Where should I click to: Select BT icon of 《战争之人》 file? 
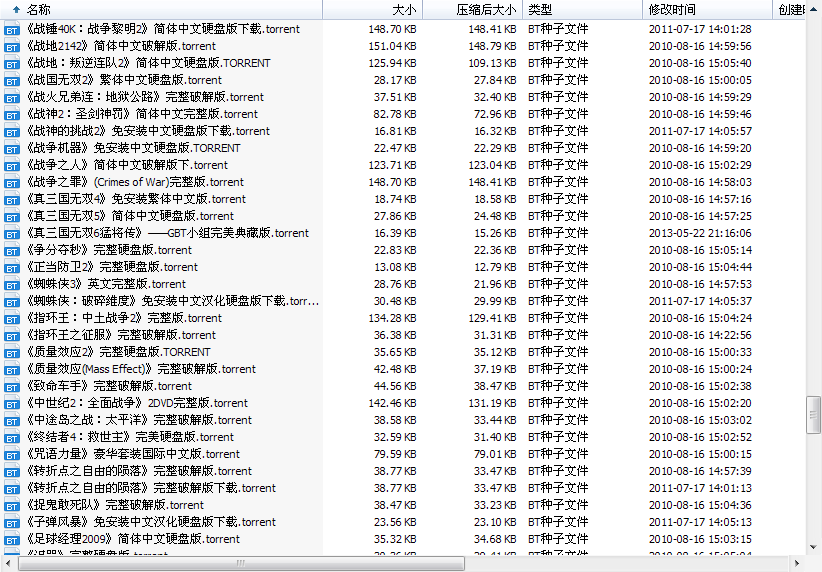point(12,165)
